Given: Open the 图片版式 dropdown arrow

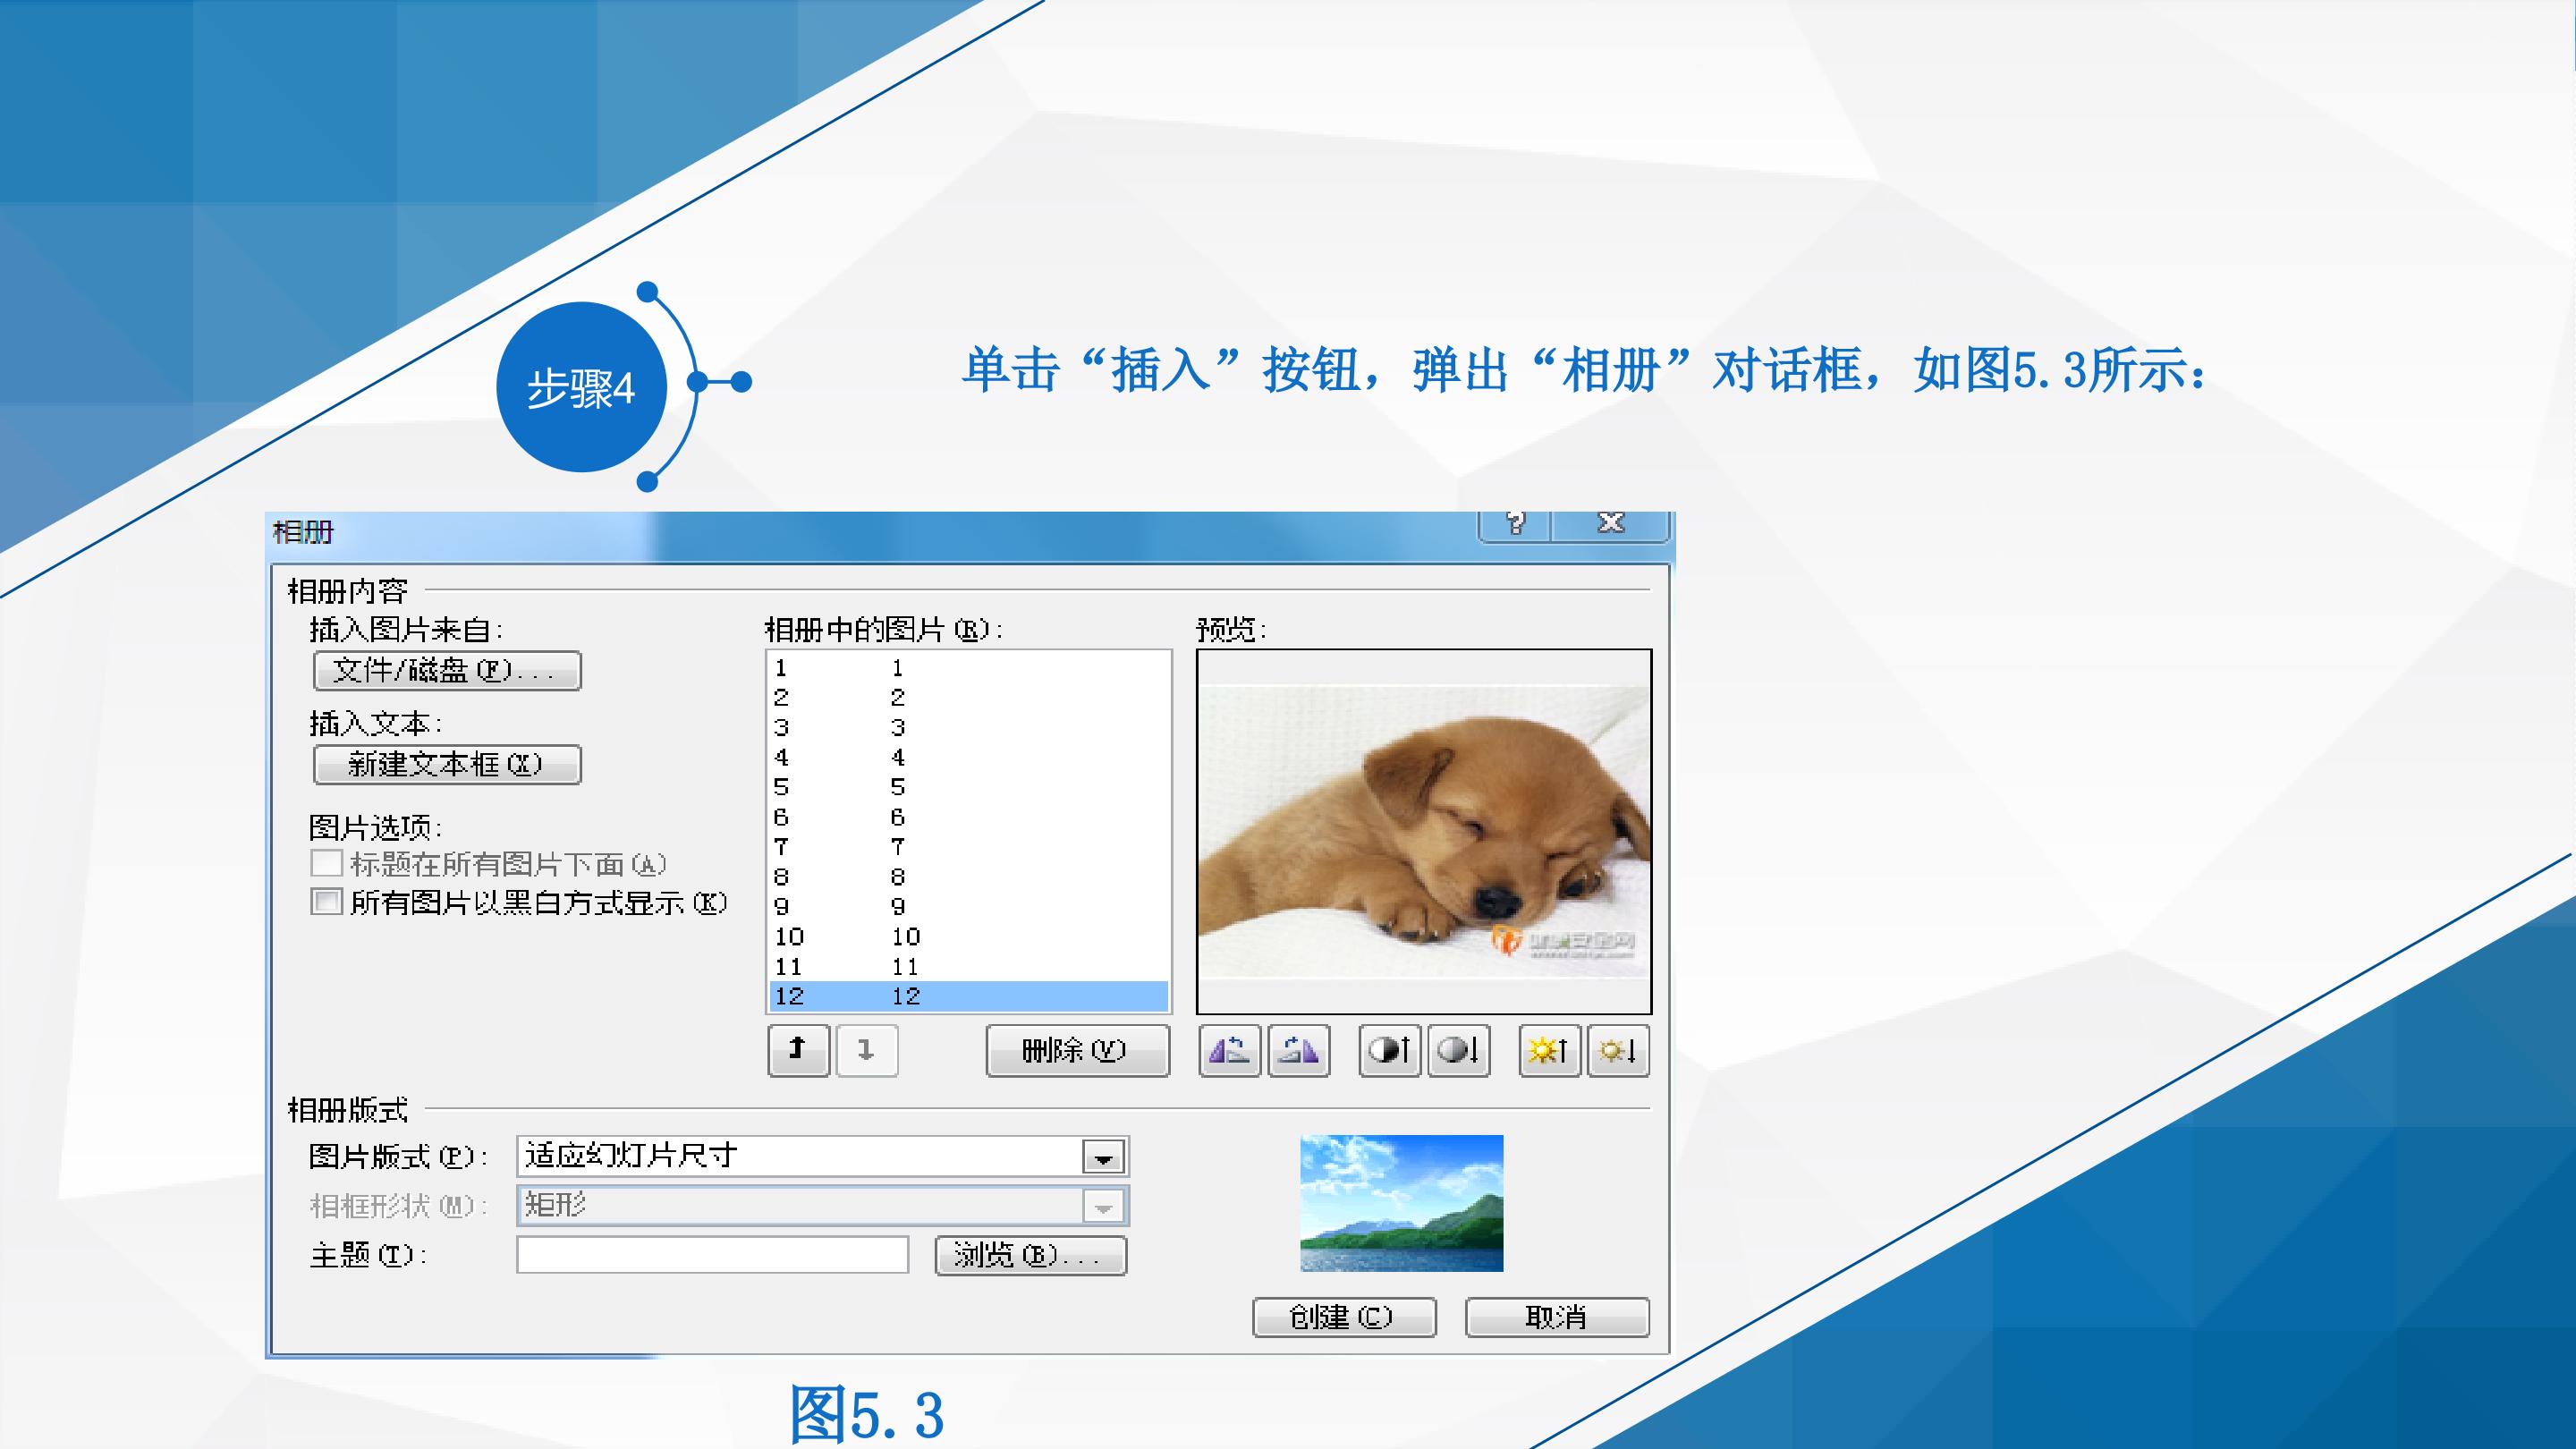Looking at the screenshot, I should (x=1103, y=1157).
